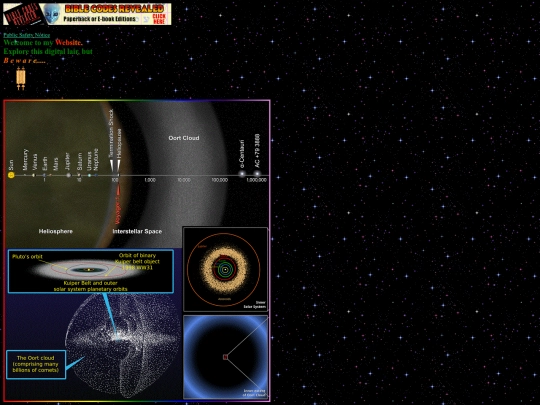Select the 'Welcome to my Website.' heading
This screenshot has height=405, width=540.
tap(43, 43)
